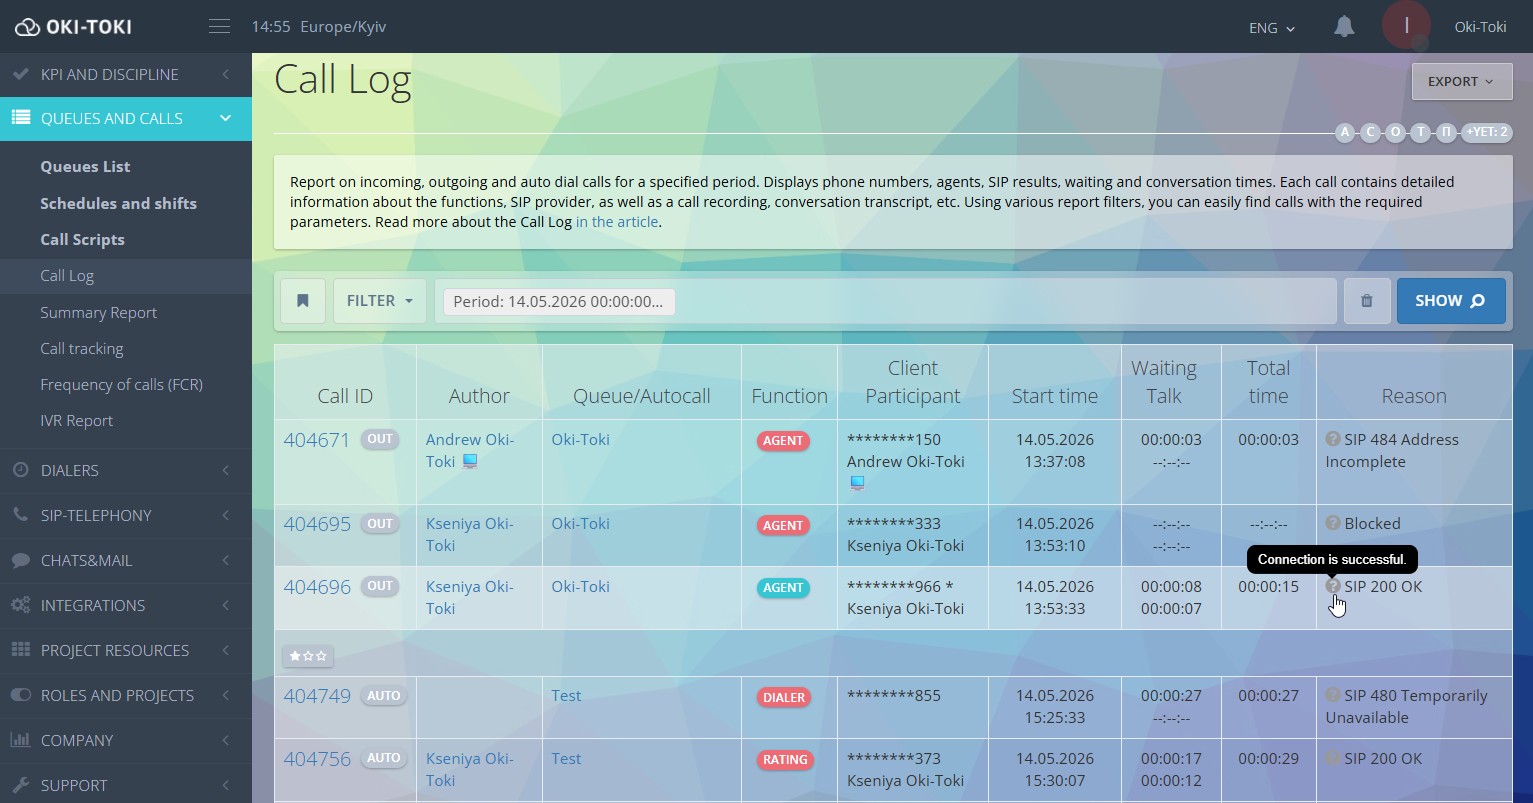Open IVR Report
The width and height of the screenshot is (1533, 803).
coord(76,420)
